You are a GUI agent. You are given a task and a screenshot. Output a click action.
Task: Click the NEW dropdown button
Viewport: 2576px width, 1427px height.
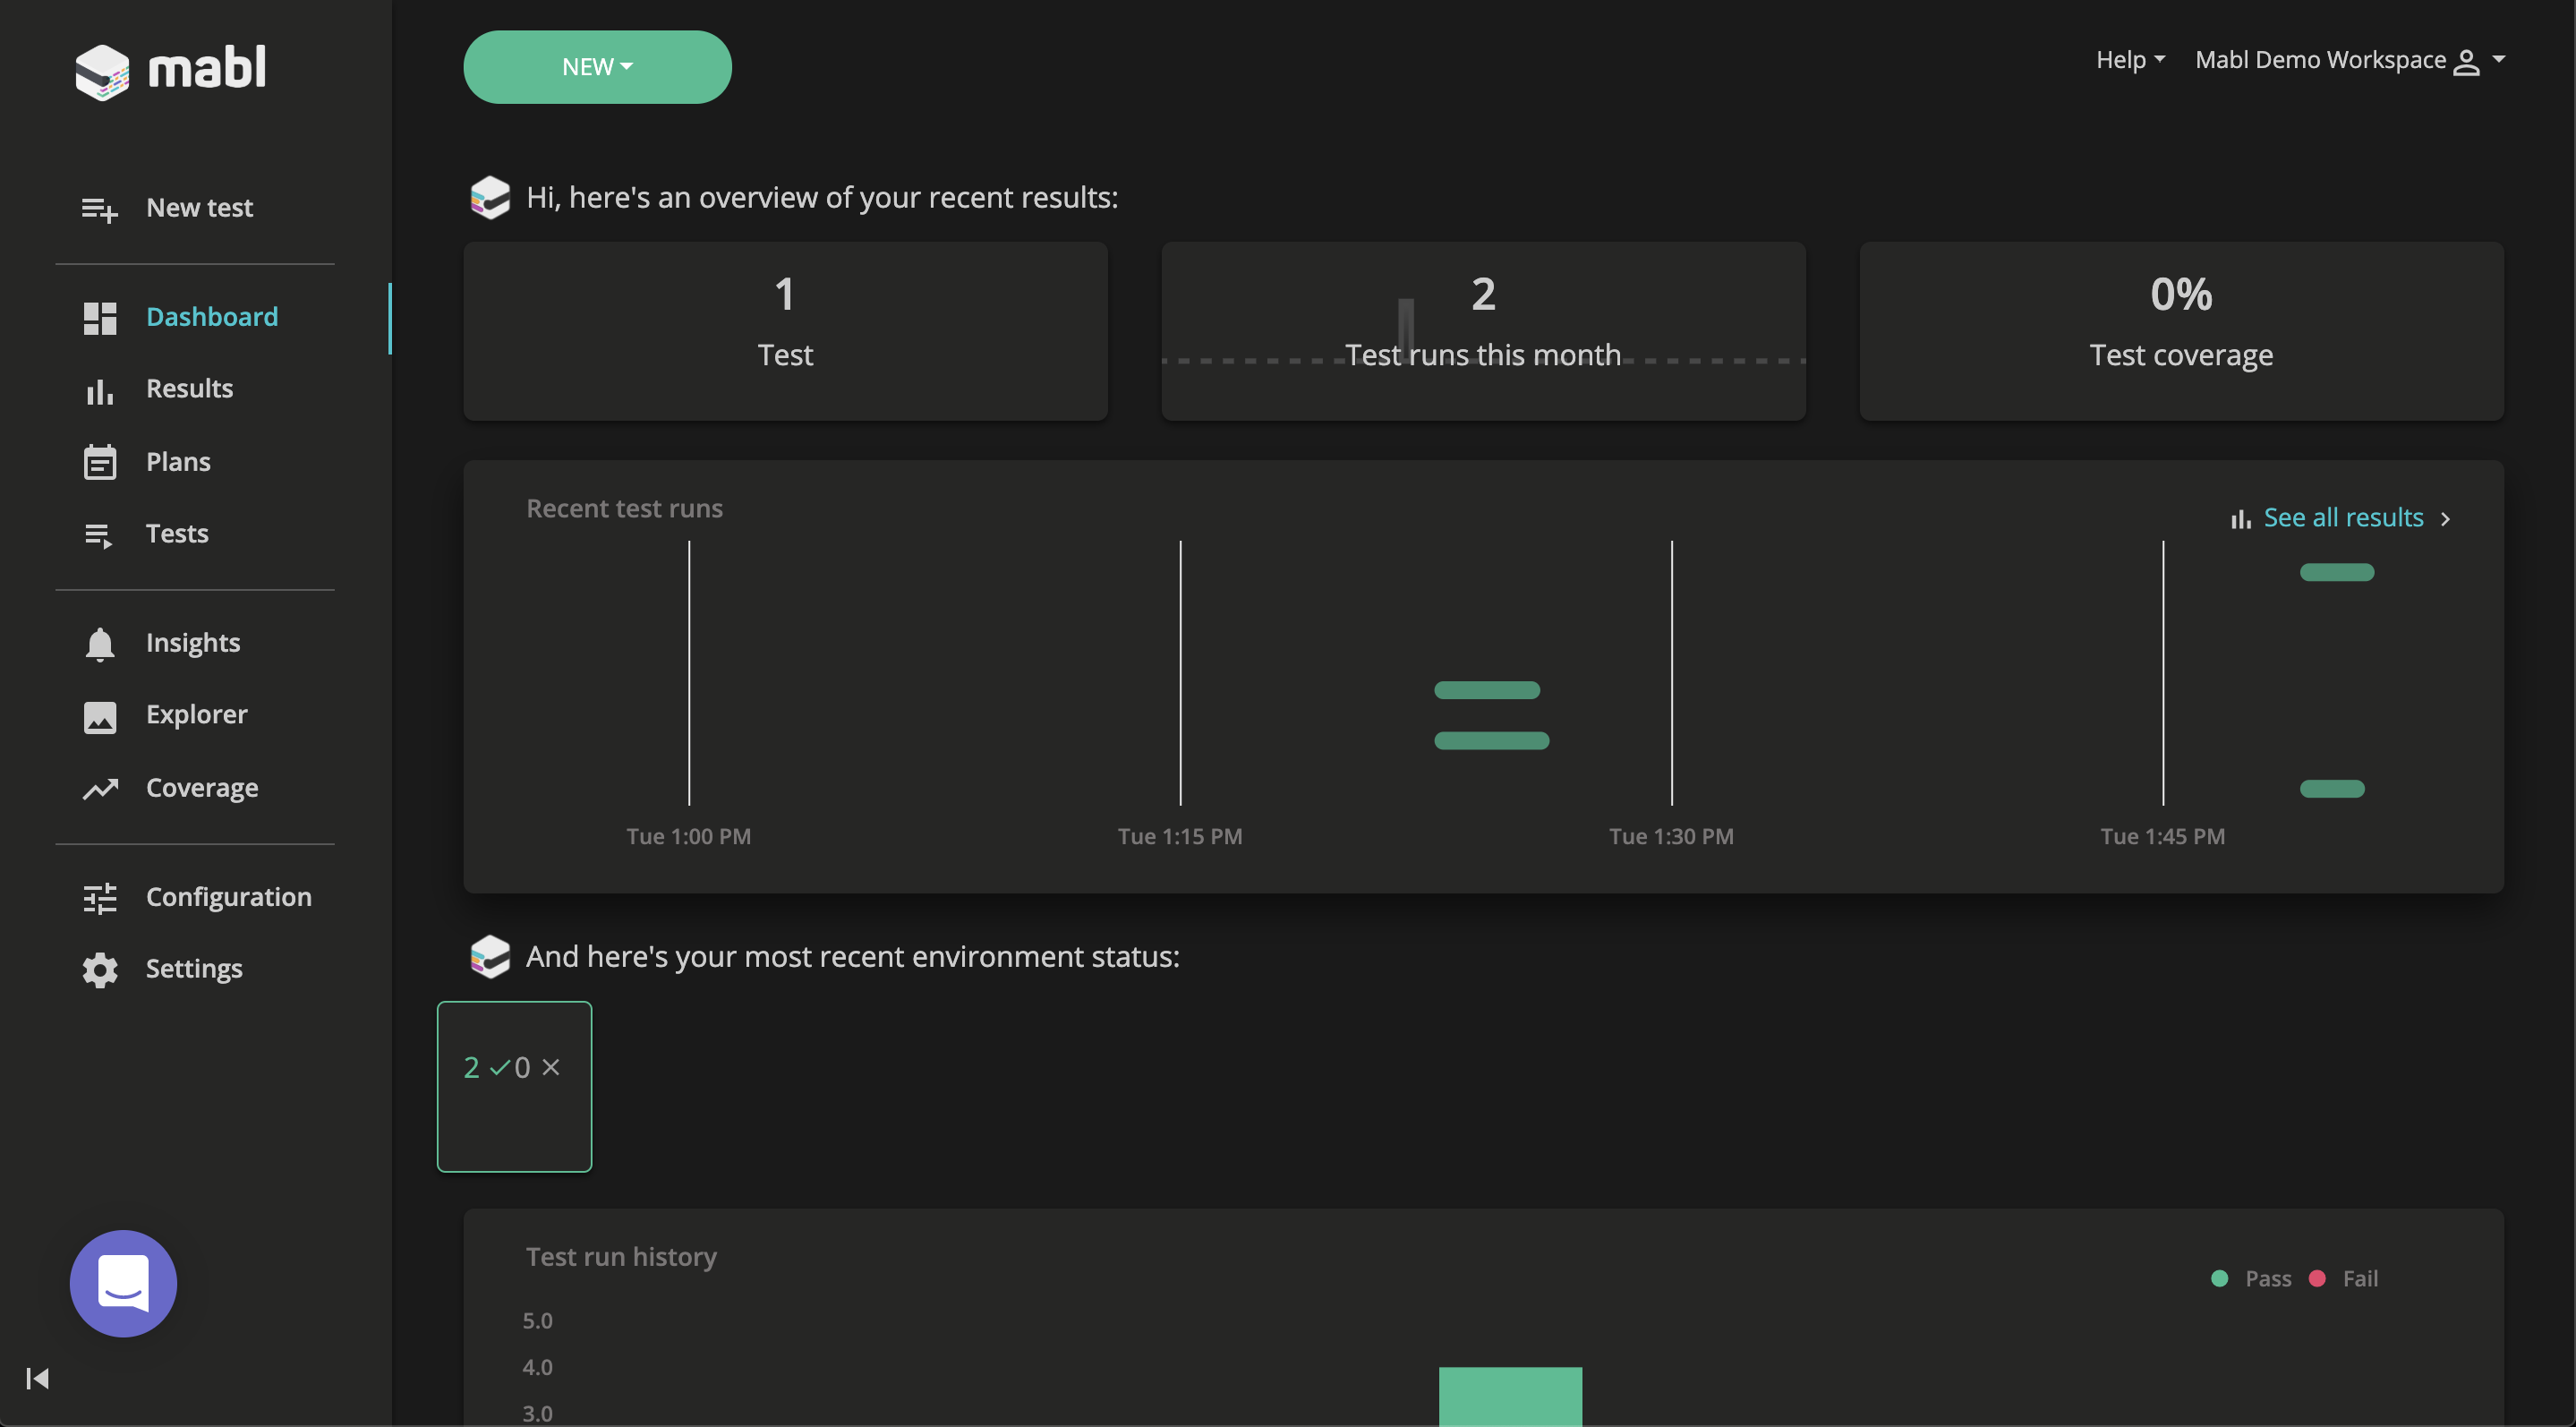click(x=597, y=67)
